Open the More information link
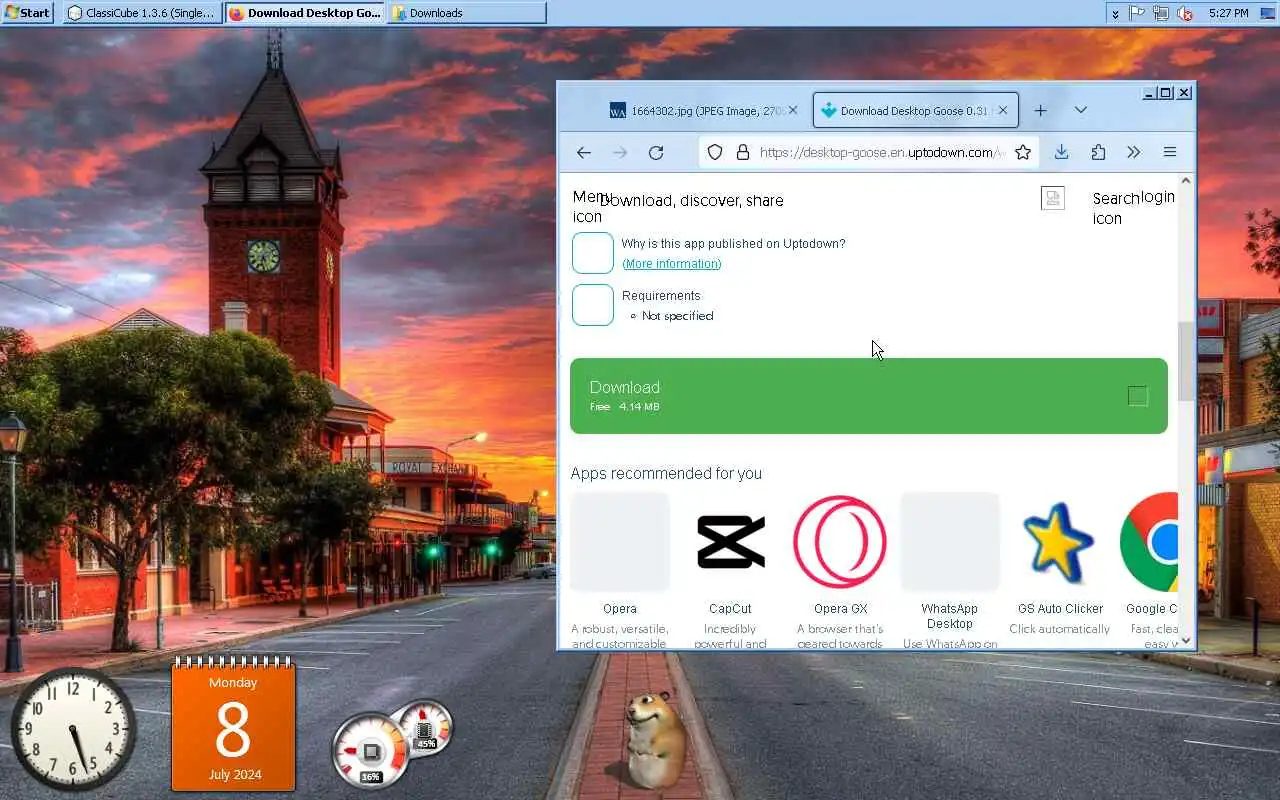The height and width of the screenshot is (800, 1280). [672, 264]
